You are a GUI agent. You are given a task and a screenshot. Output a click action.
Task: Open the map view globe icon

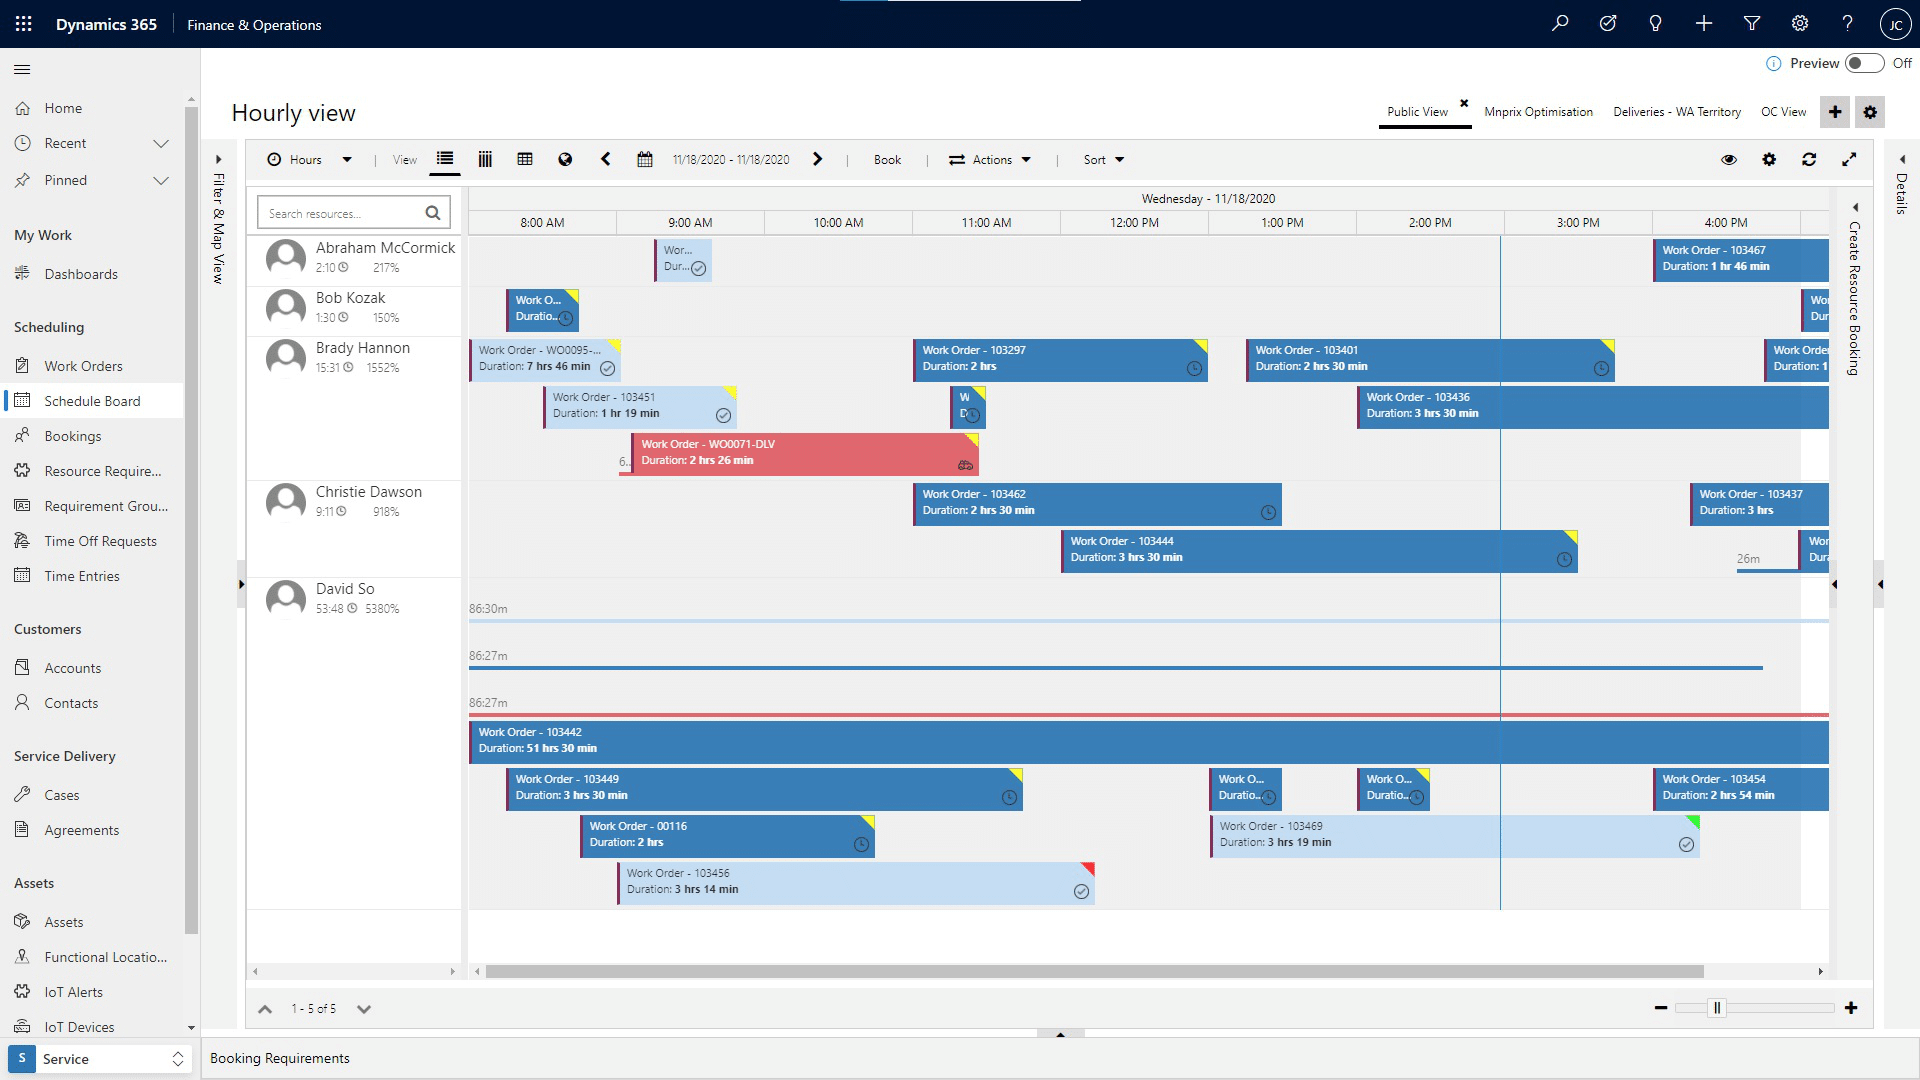(565, 159)
